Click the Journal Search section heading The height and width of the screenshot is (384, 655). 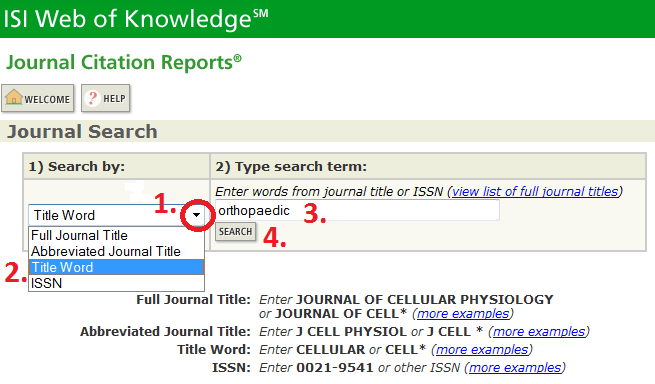(x=82, y=132)
